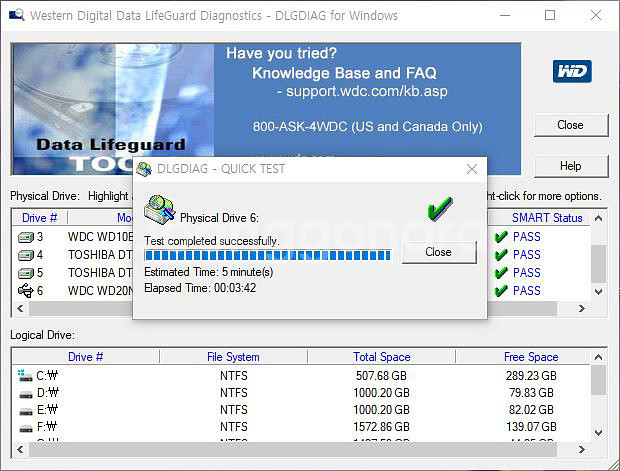This screenshot has width=620, height=471.
Task: Click the 79.83 GB free space value
Action: tap(531, 393)
